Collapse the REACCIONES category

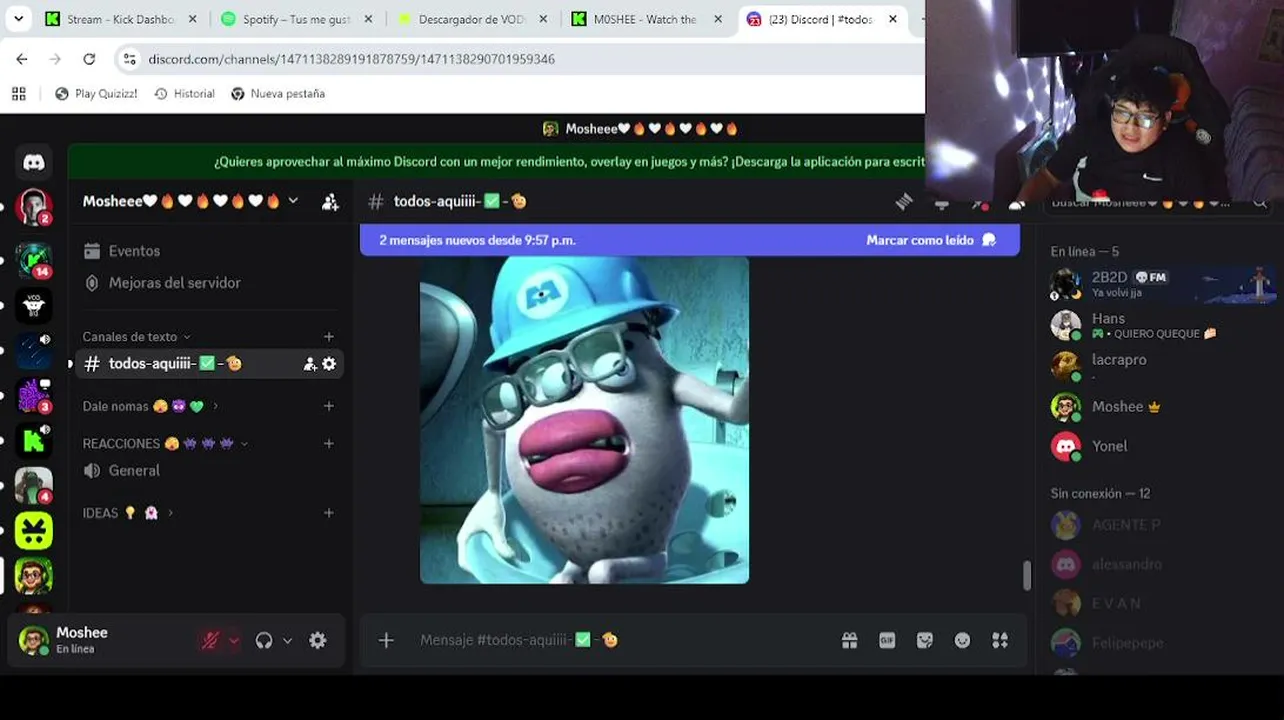pyautogui.click(x=165, y=443)
